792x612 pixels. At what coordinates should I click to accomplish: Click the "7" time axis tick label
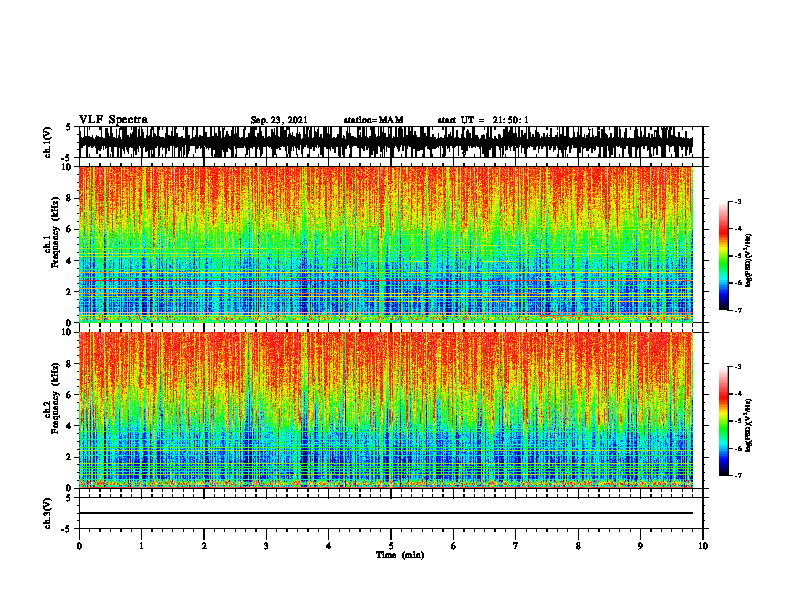coord(516,546)
